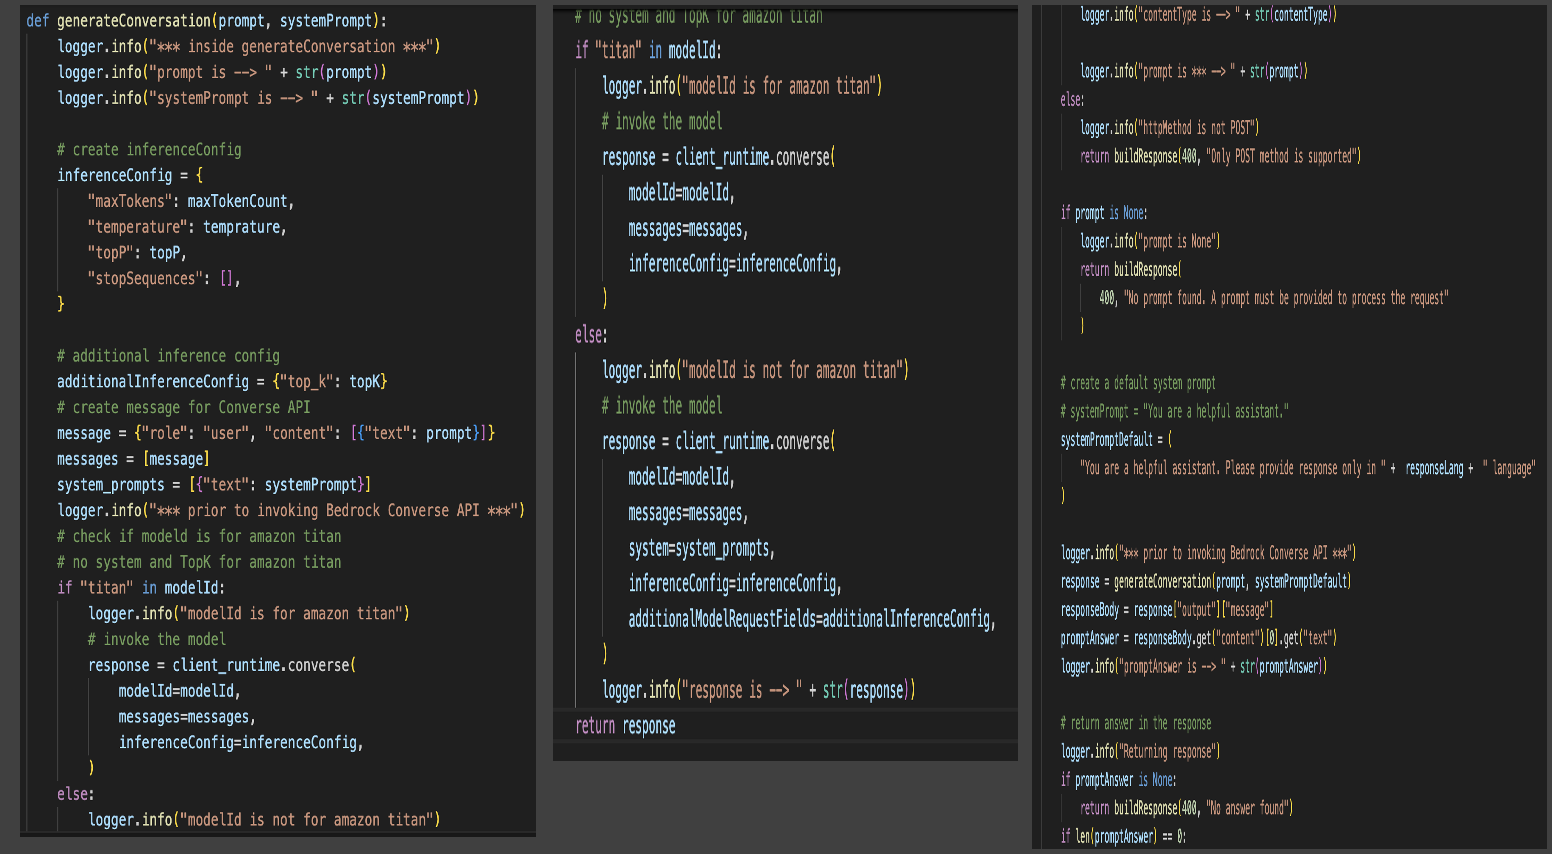
Task: Click the system_prompts assignment line
Action: coord(213,484)
